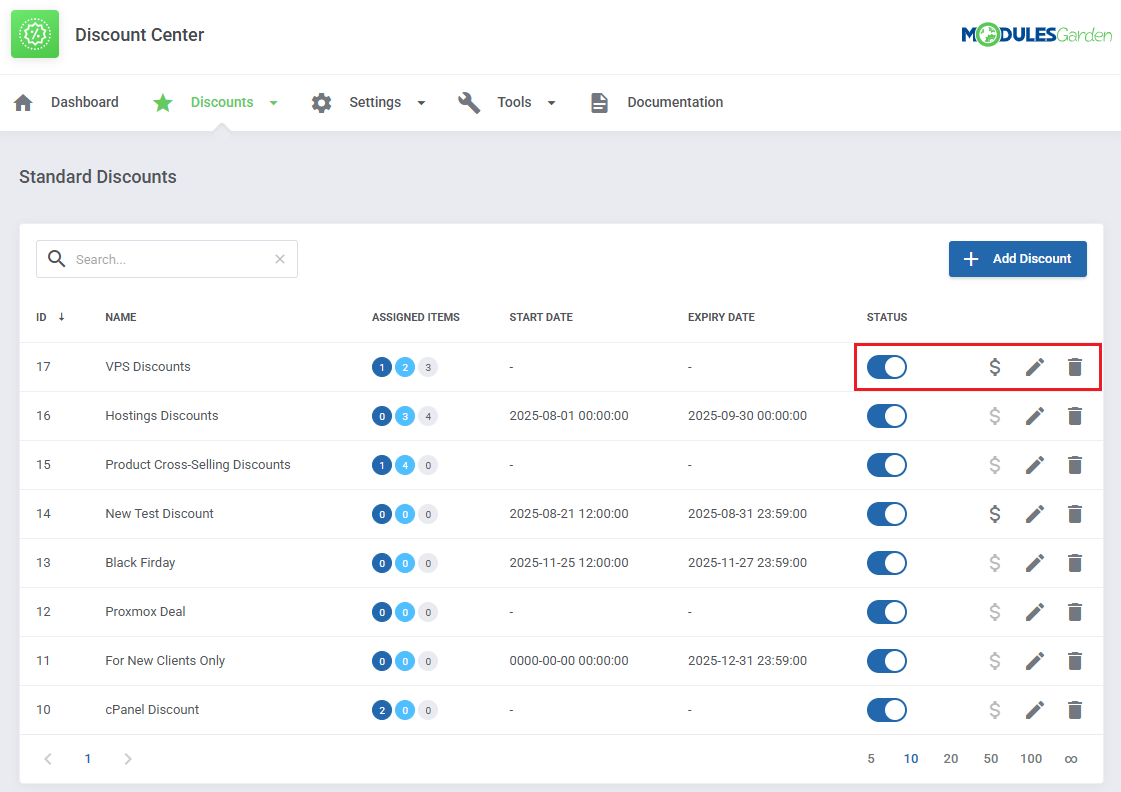Edit Black Firday discount

pyautogui.click(x=1034, y=563)
